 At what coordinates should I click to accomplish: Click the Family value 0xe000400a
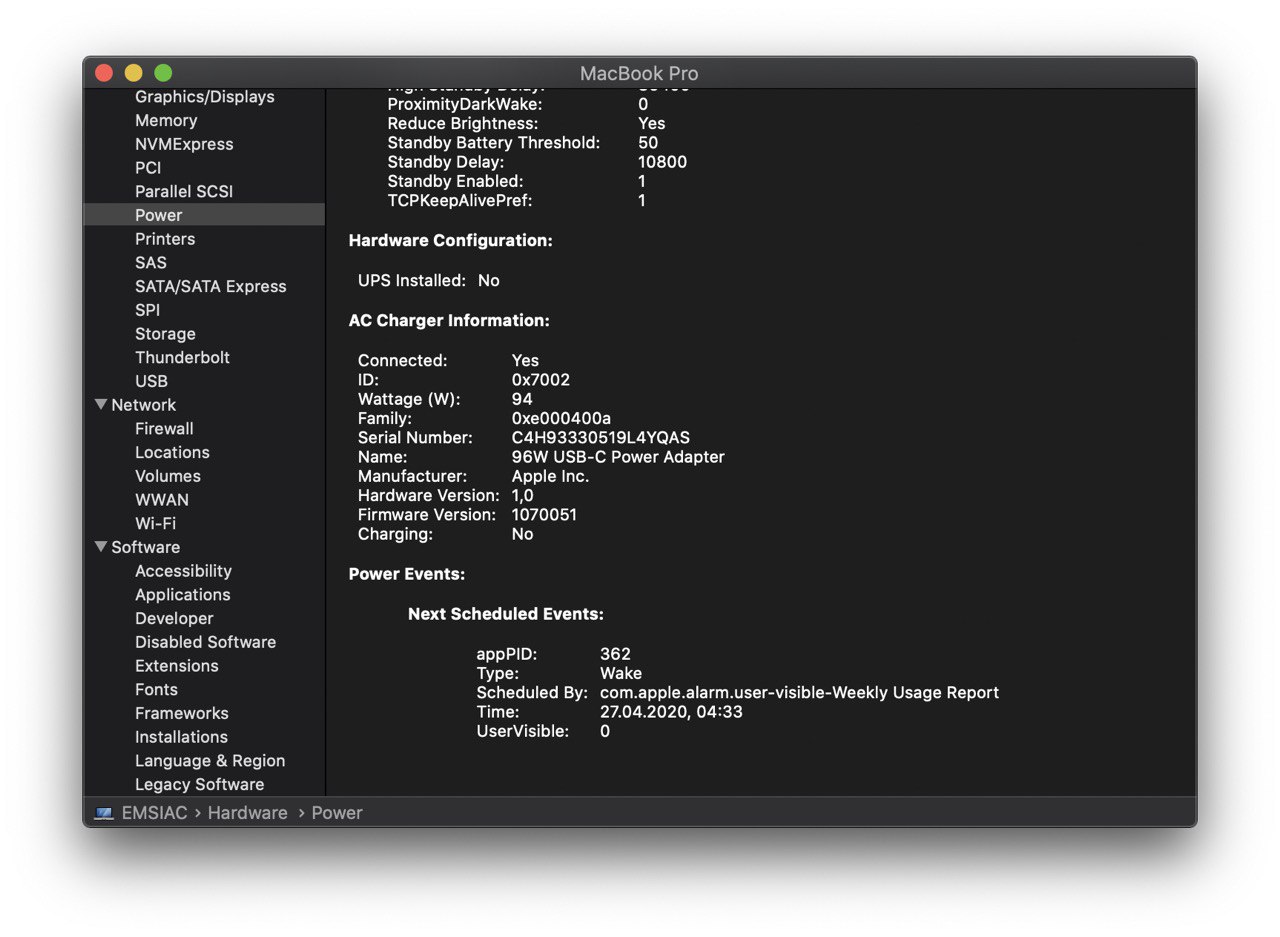tap(561, 418)
